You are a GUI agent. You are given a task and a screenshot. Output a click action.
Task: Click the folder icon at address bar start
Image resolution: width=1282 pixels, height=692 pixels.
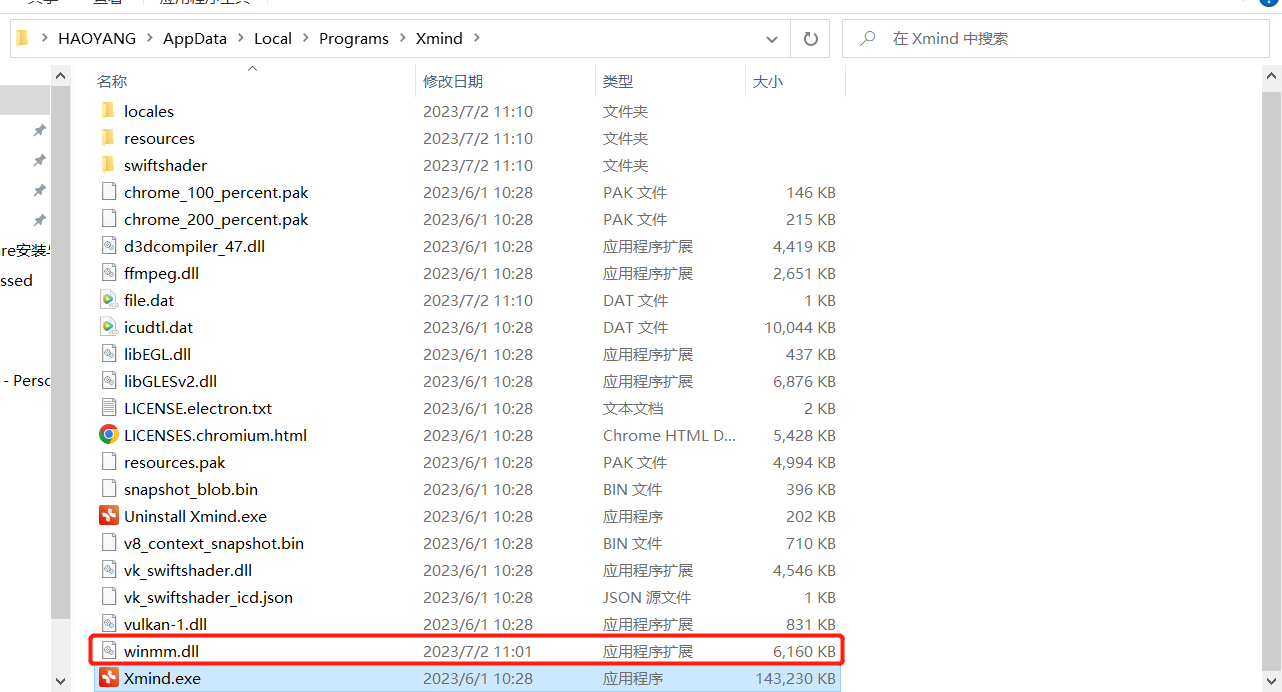click(x=22, y=38)
